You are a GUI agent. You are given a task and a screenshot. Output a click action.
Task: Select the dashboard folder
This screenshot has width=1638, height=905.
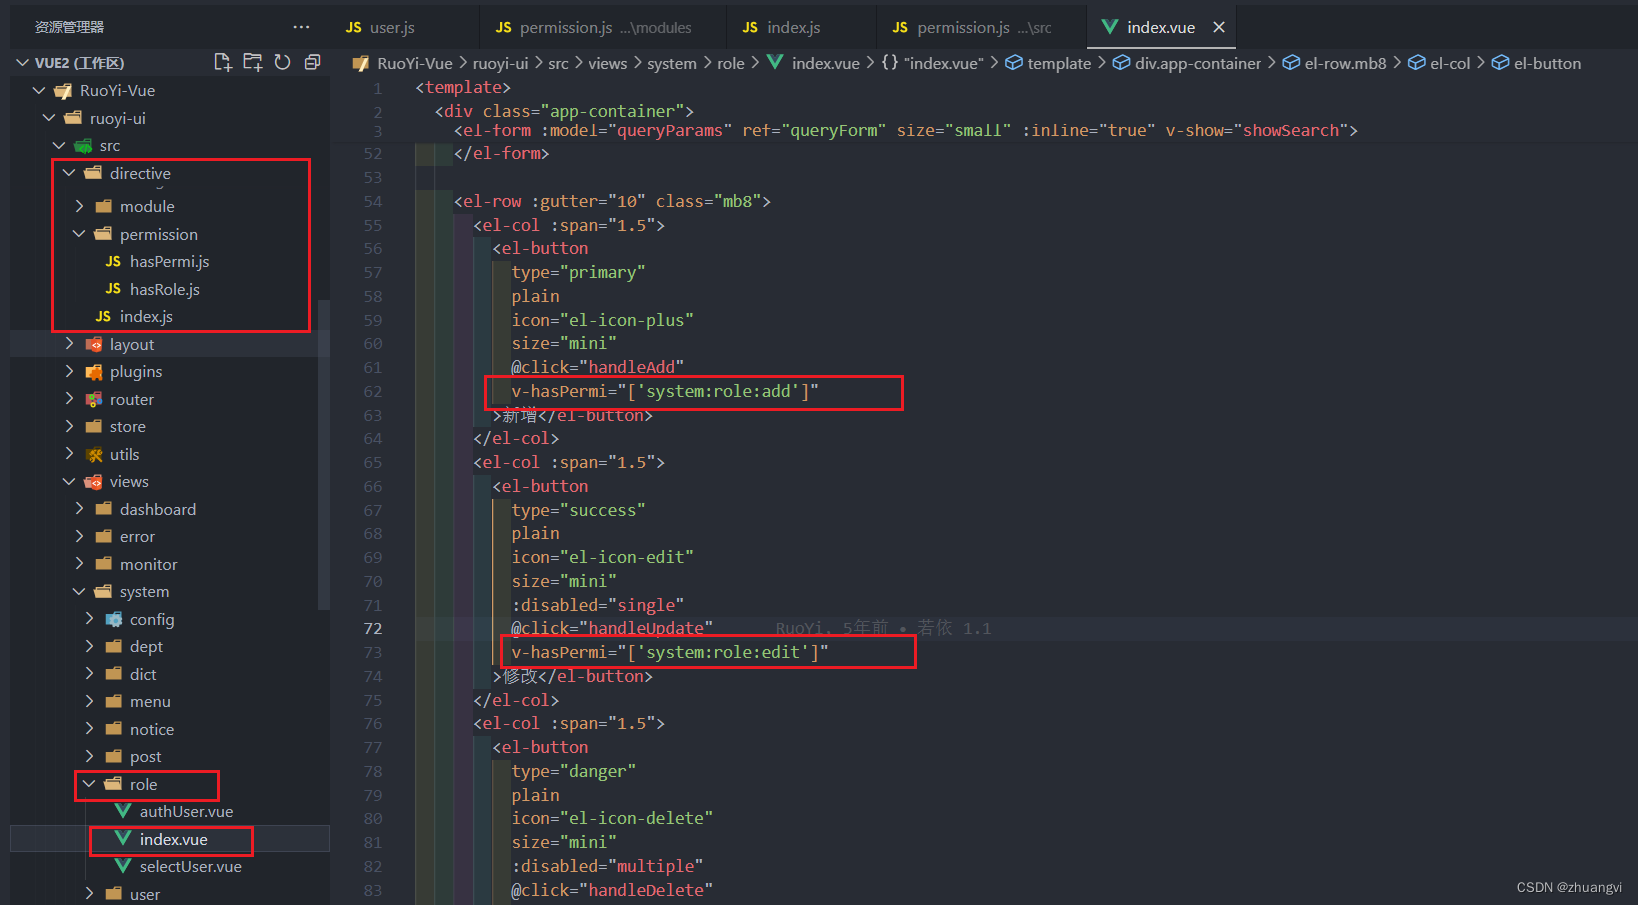pos(158,509)
